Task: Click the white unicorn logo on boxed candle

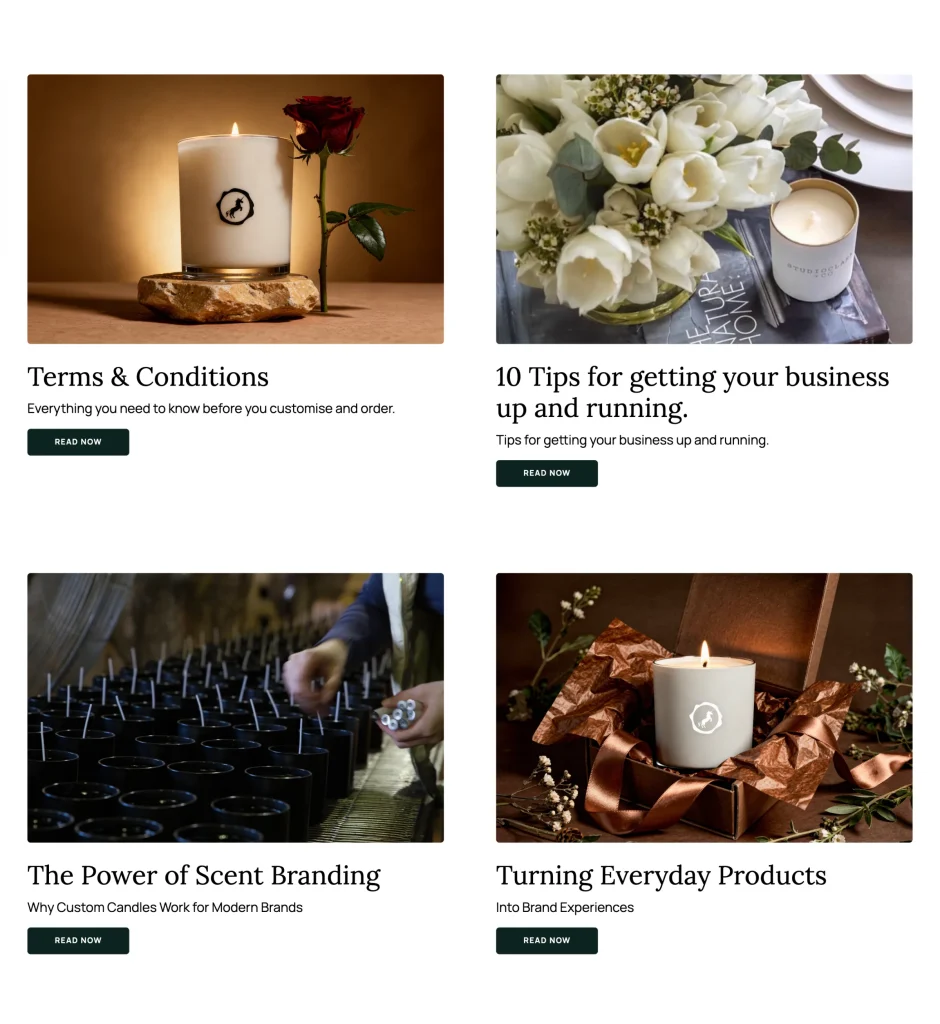Action: tap(705, 718)
